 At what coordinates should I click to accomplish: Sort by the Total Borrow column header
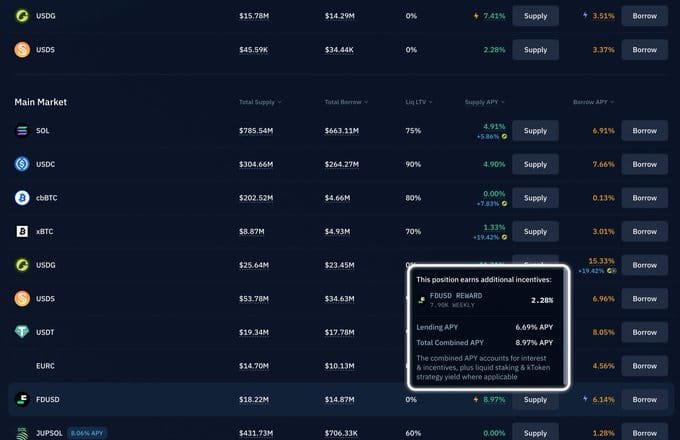tap(346, 102)
